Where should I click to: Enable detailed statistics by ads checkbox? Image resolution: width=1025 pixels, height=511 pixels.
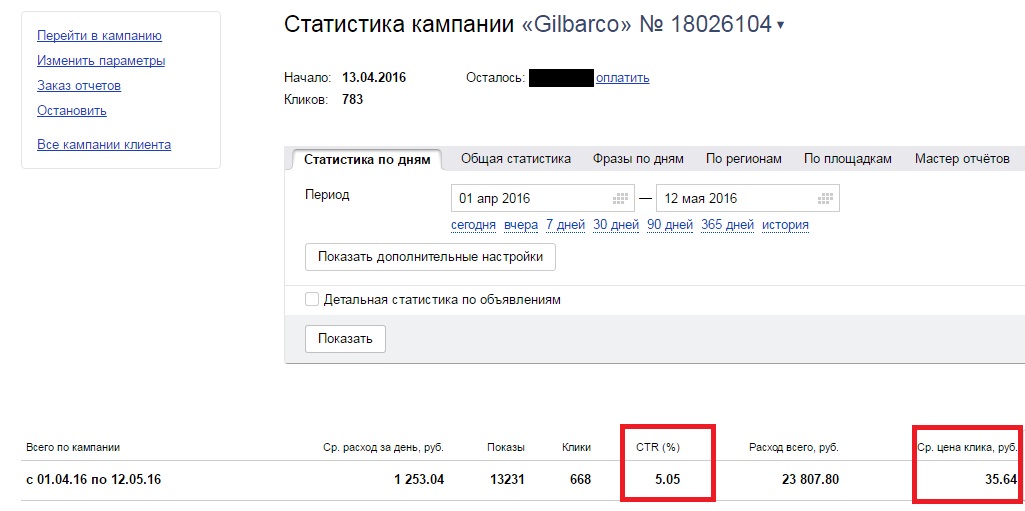point(312,300)
